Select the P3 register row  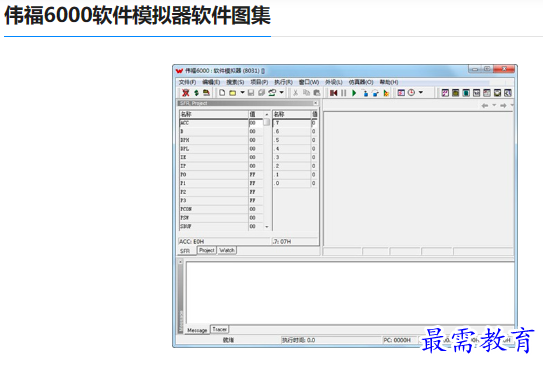[221, 200]
